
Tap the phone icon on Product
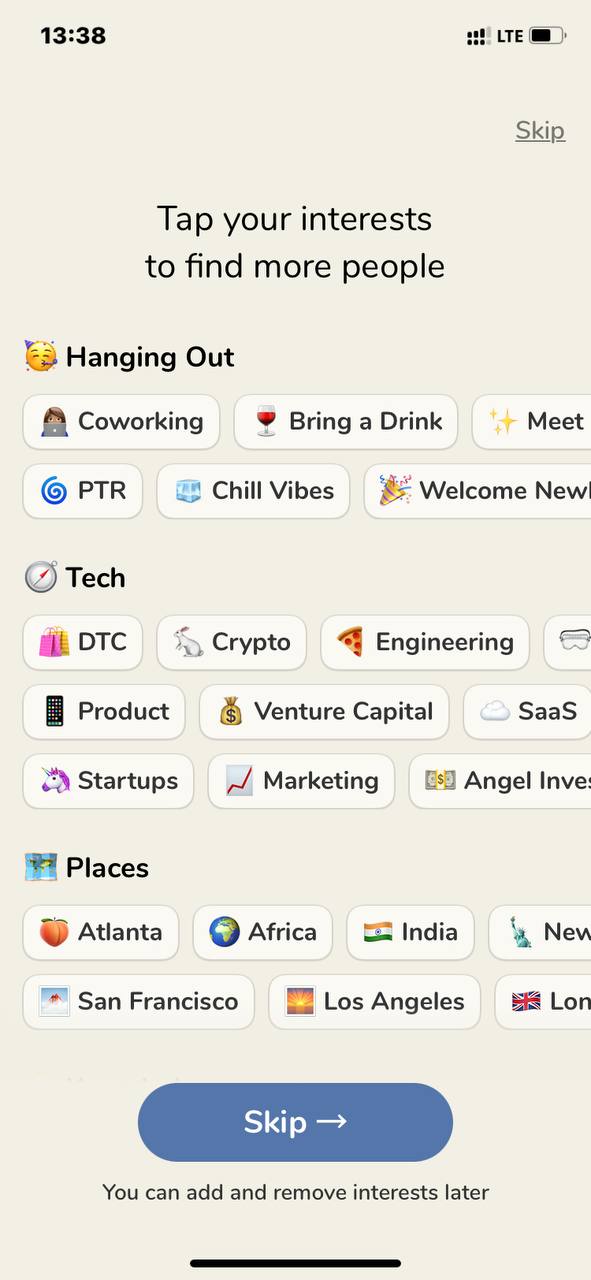coord(54,711)
